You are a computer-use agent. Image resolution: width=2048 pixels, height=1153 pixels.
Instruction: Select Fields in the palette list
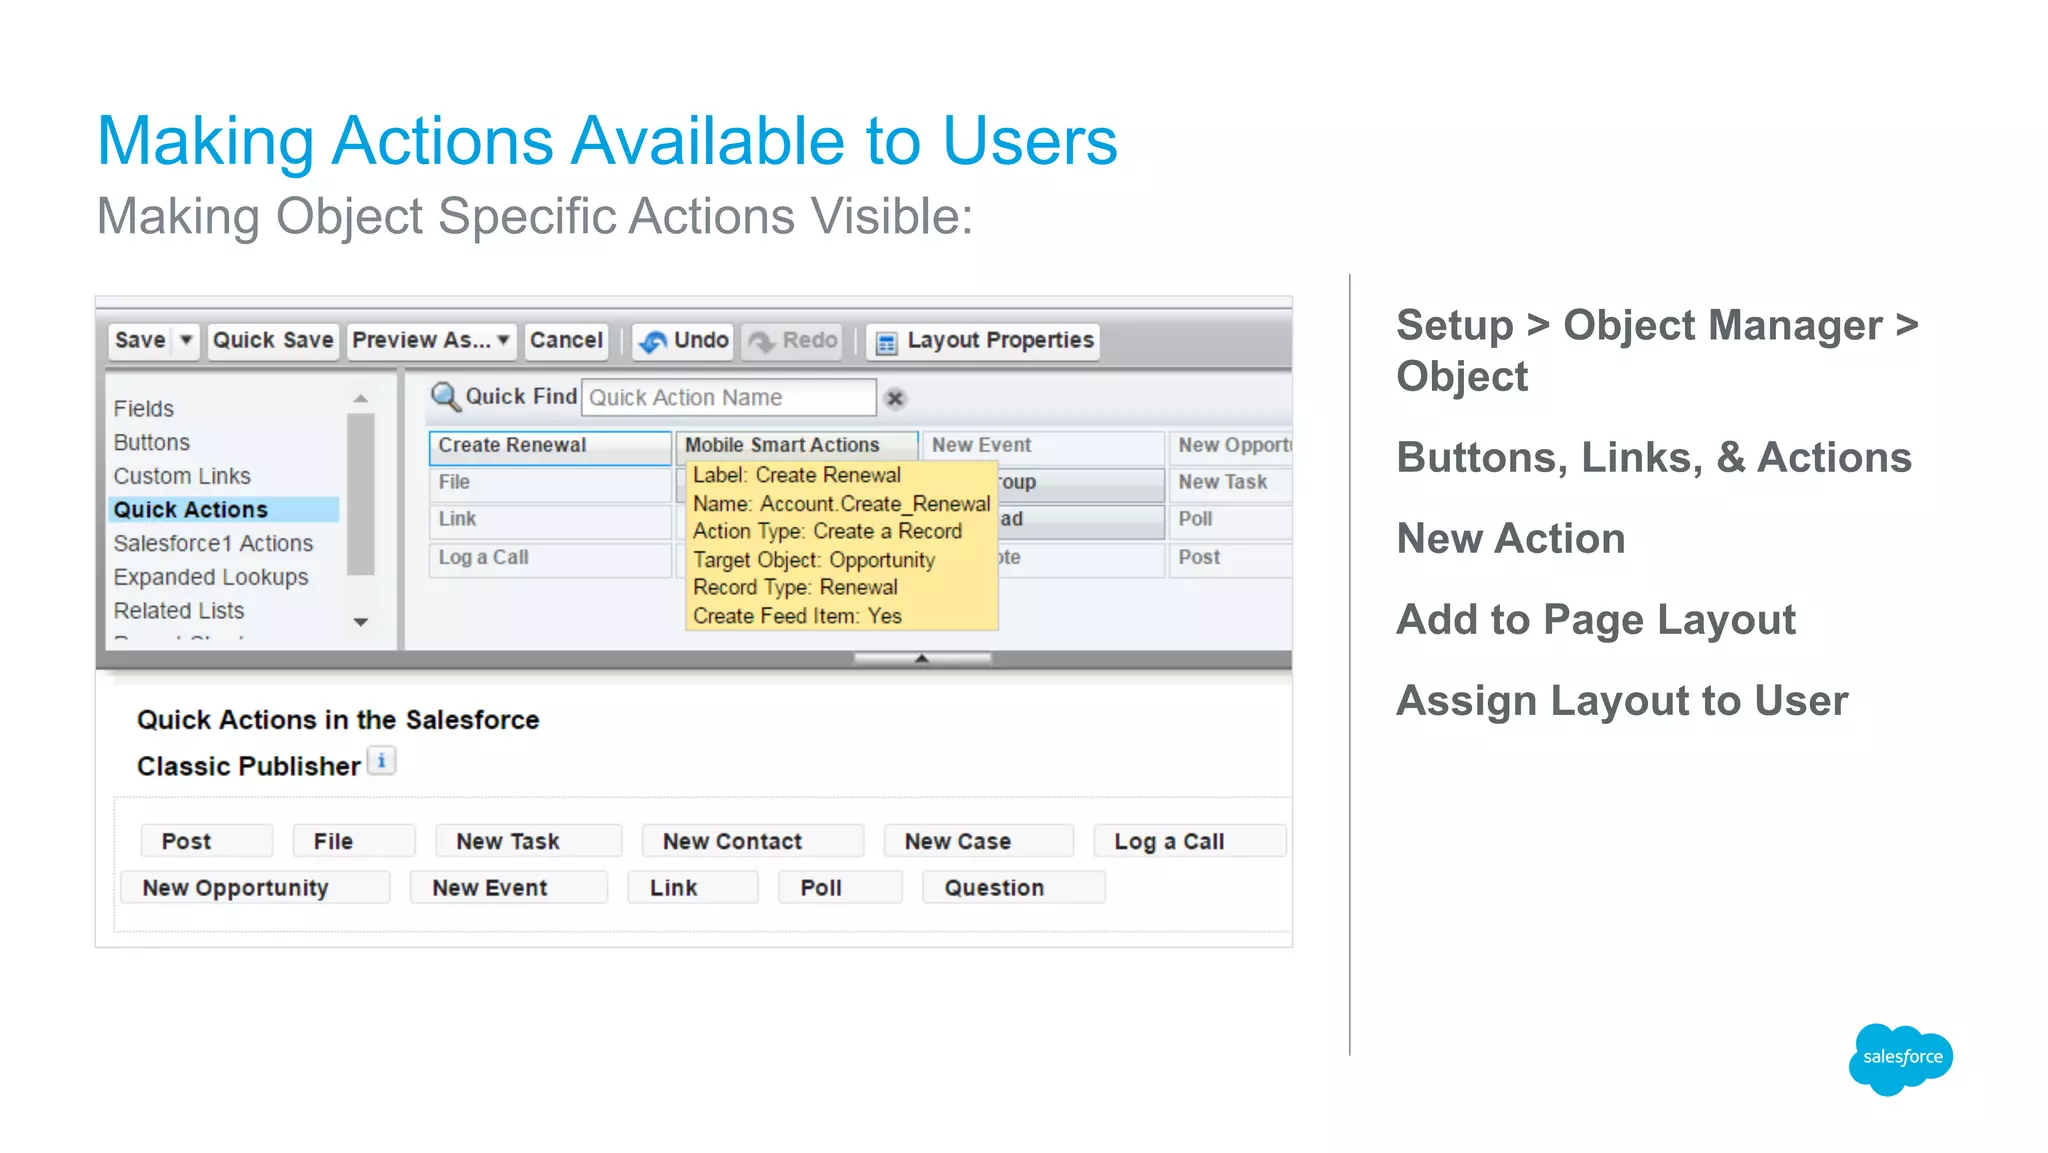(144, 408)
